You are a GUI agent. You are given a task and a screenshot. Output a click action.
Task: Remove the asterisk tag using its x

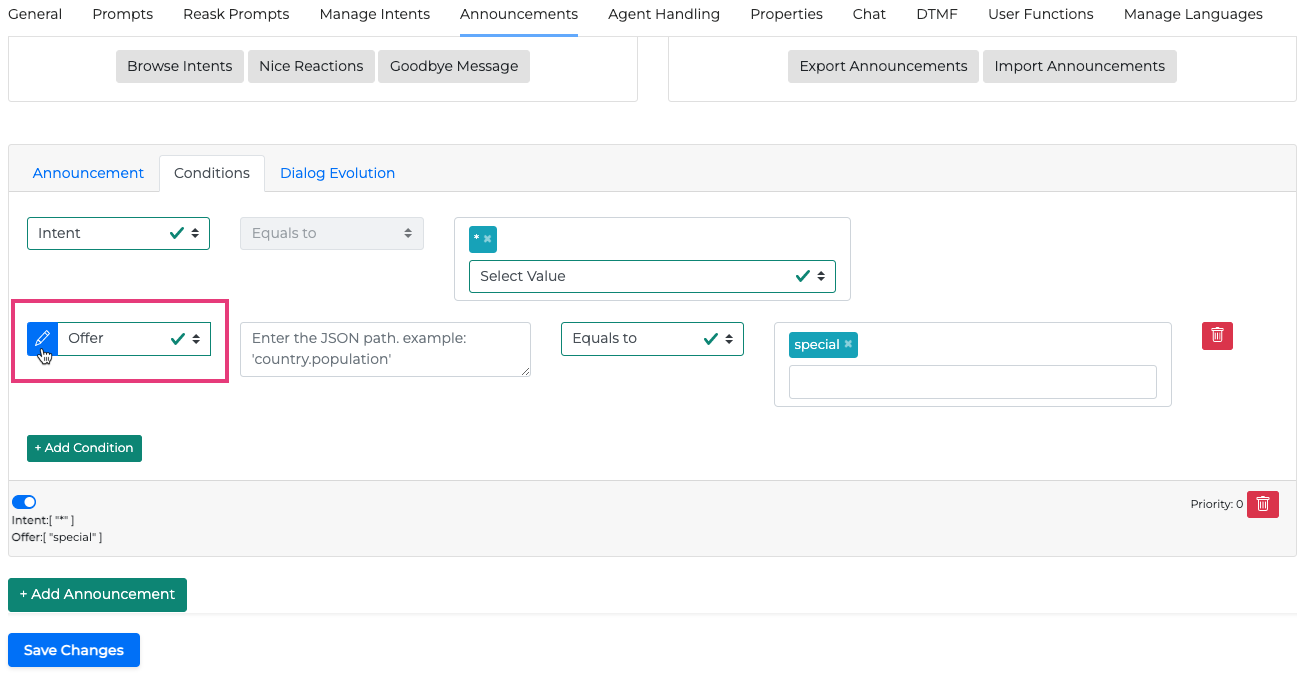pos(488,239)
